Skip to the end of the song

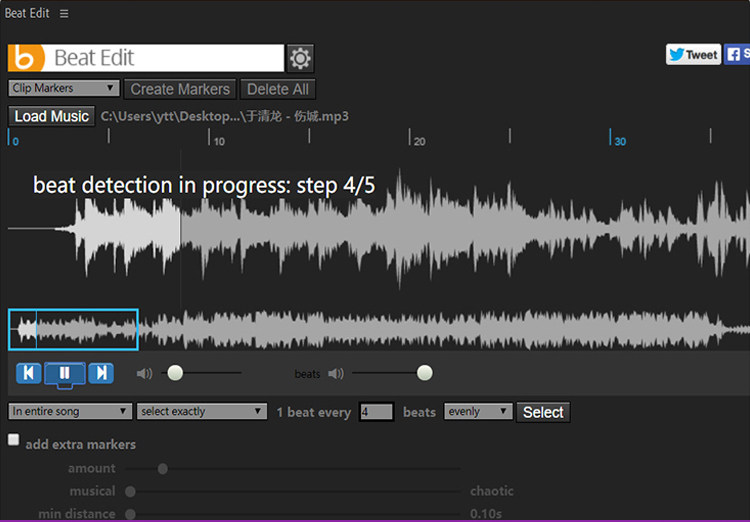click(101, 373)
